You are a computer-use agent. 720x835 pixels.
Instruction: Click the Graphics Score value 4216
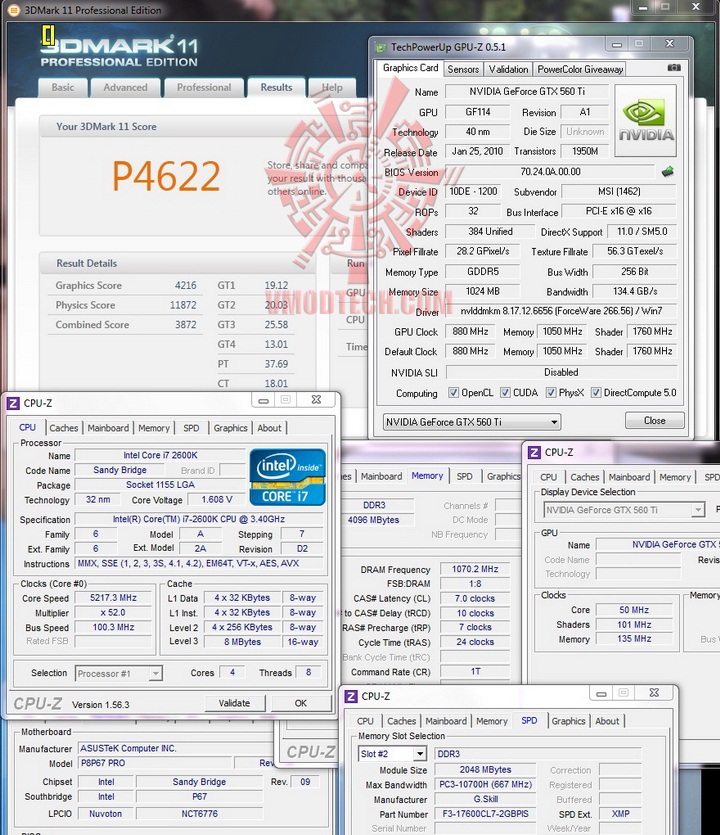pyautogui.click(x=185, y=285)
